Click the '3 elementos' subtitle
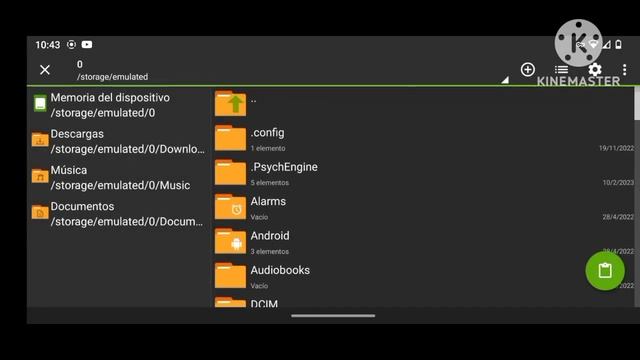This screenshot has width=640, height=360. pyautogui.click(x=269, y=251)
